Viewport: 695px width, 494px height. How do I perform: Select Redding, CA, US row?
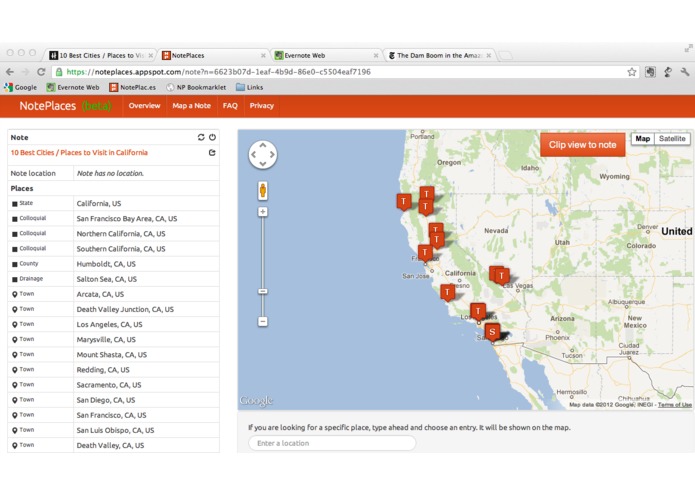tap(113, 370)
